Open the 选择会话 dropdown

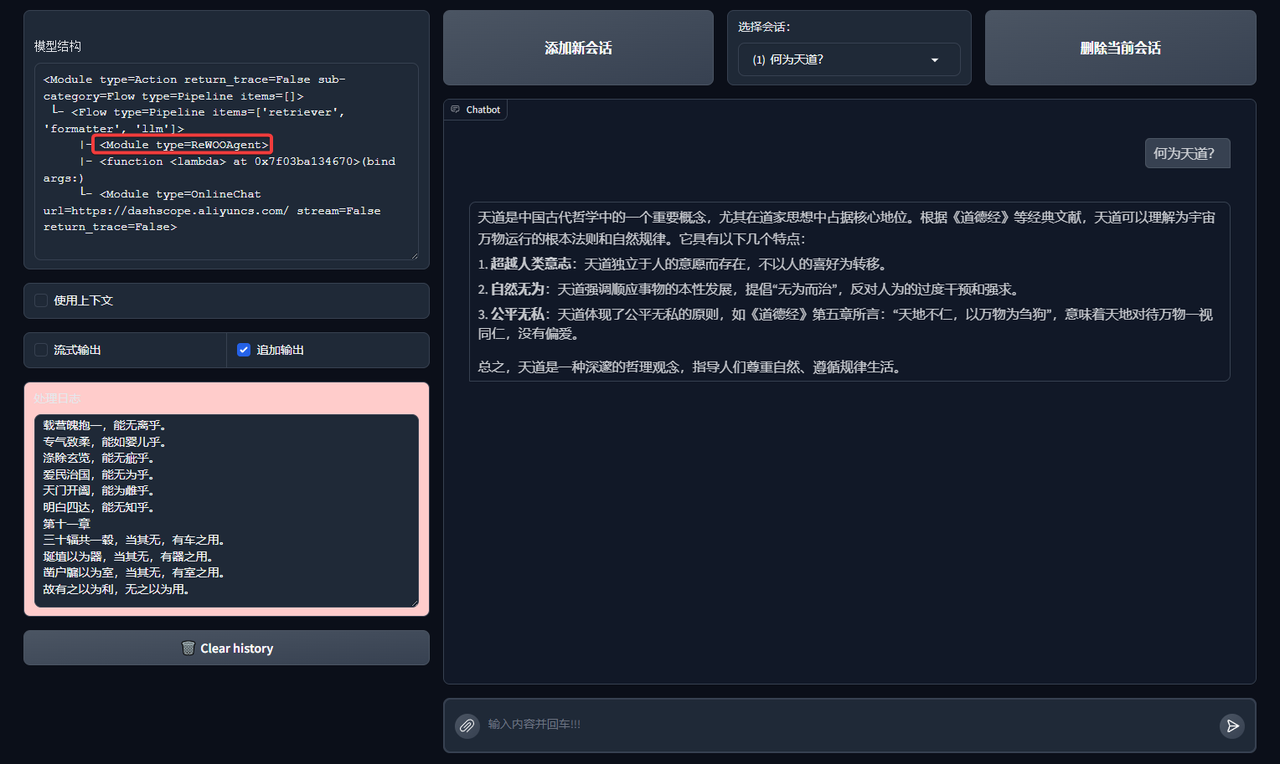click(x=849, y=59)
